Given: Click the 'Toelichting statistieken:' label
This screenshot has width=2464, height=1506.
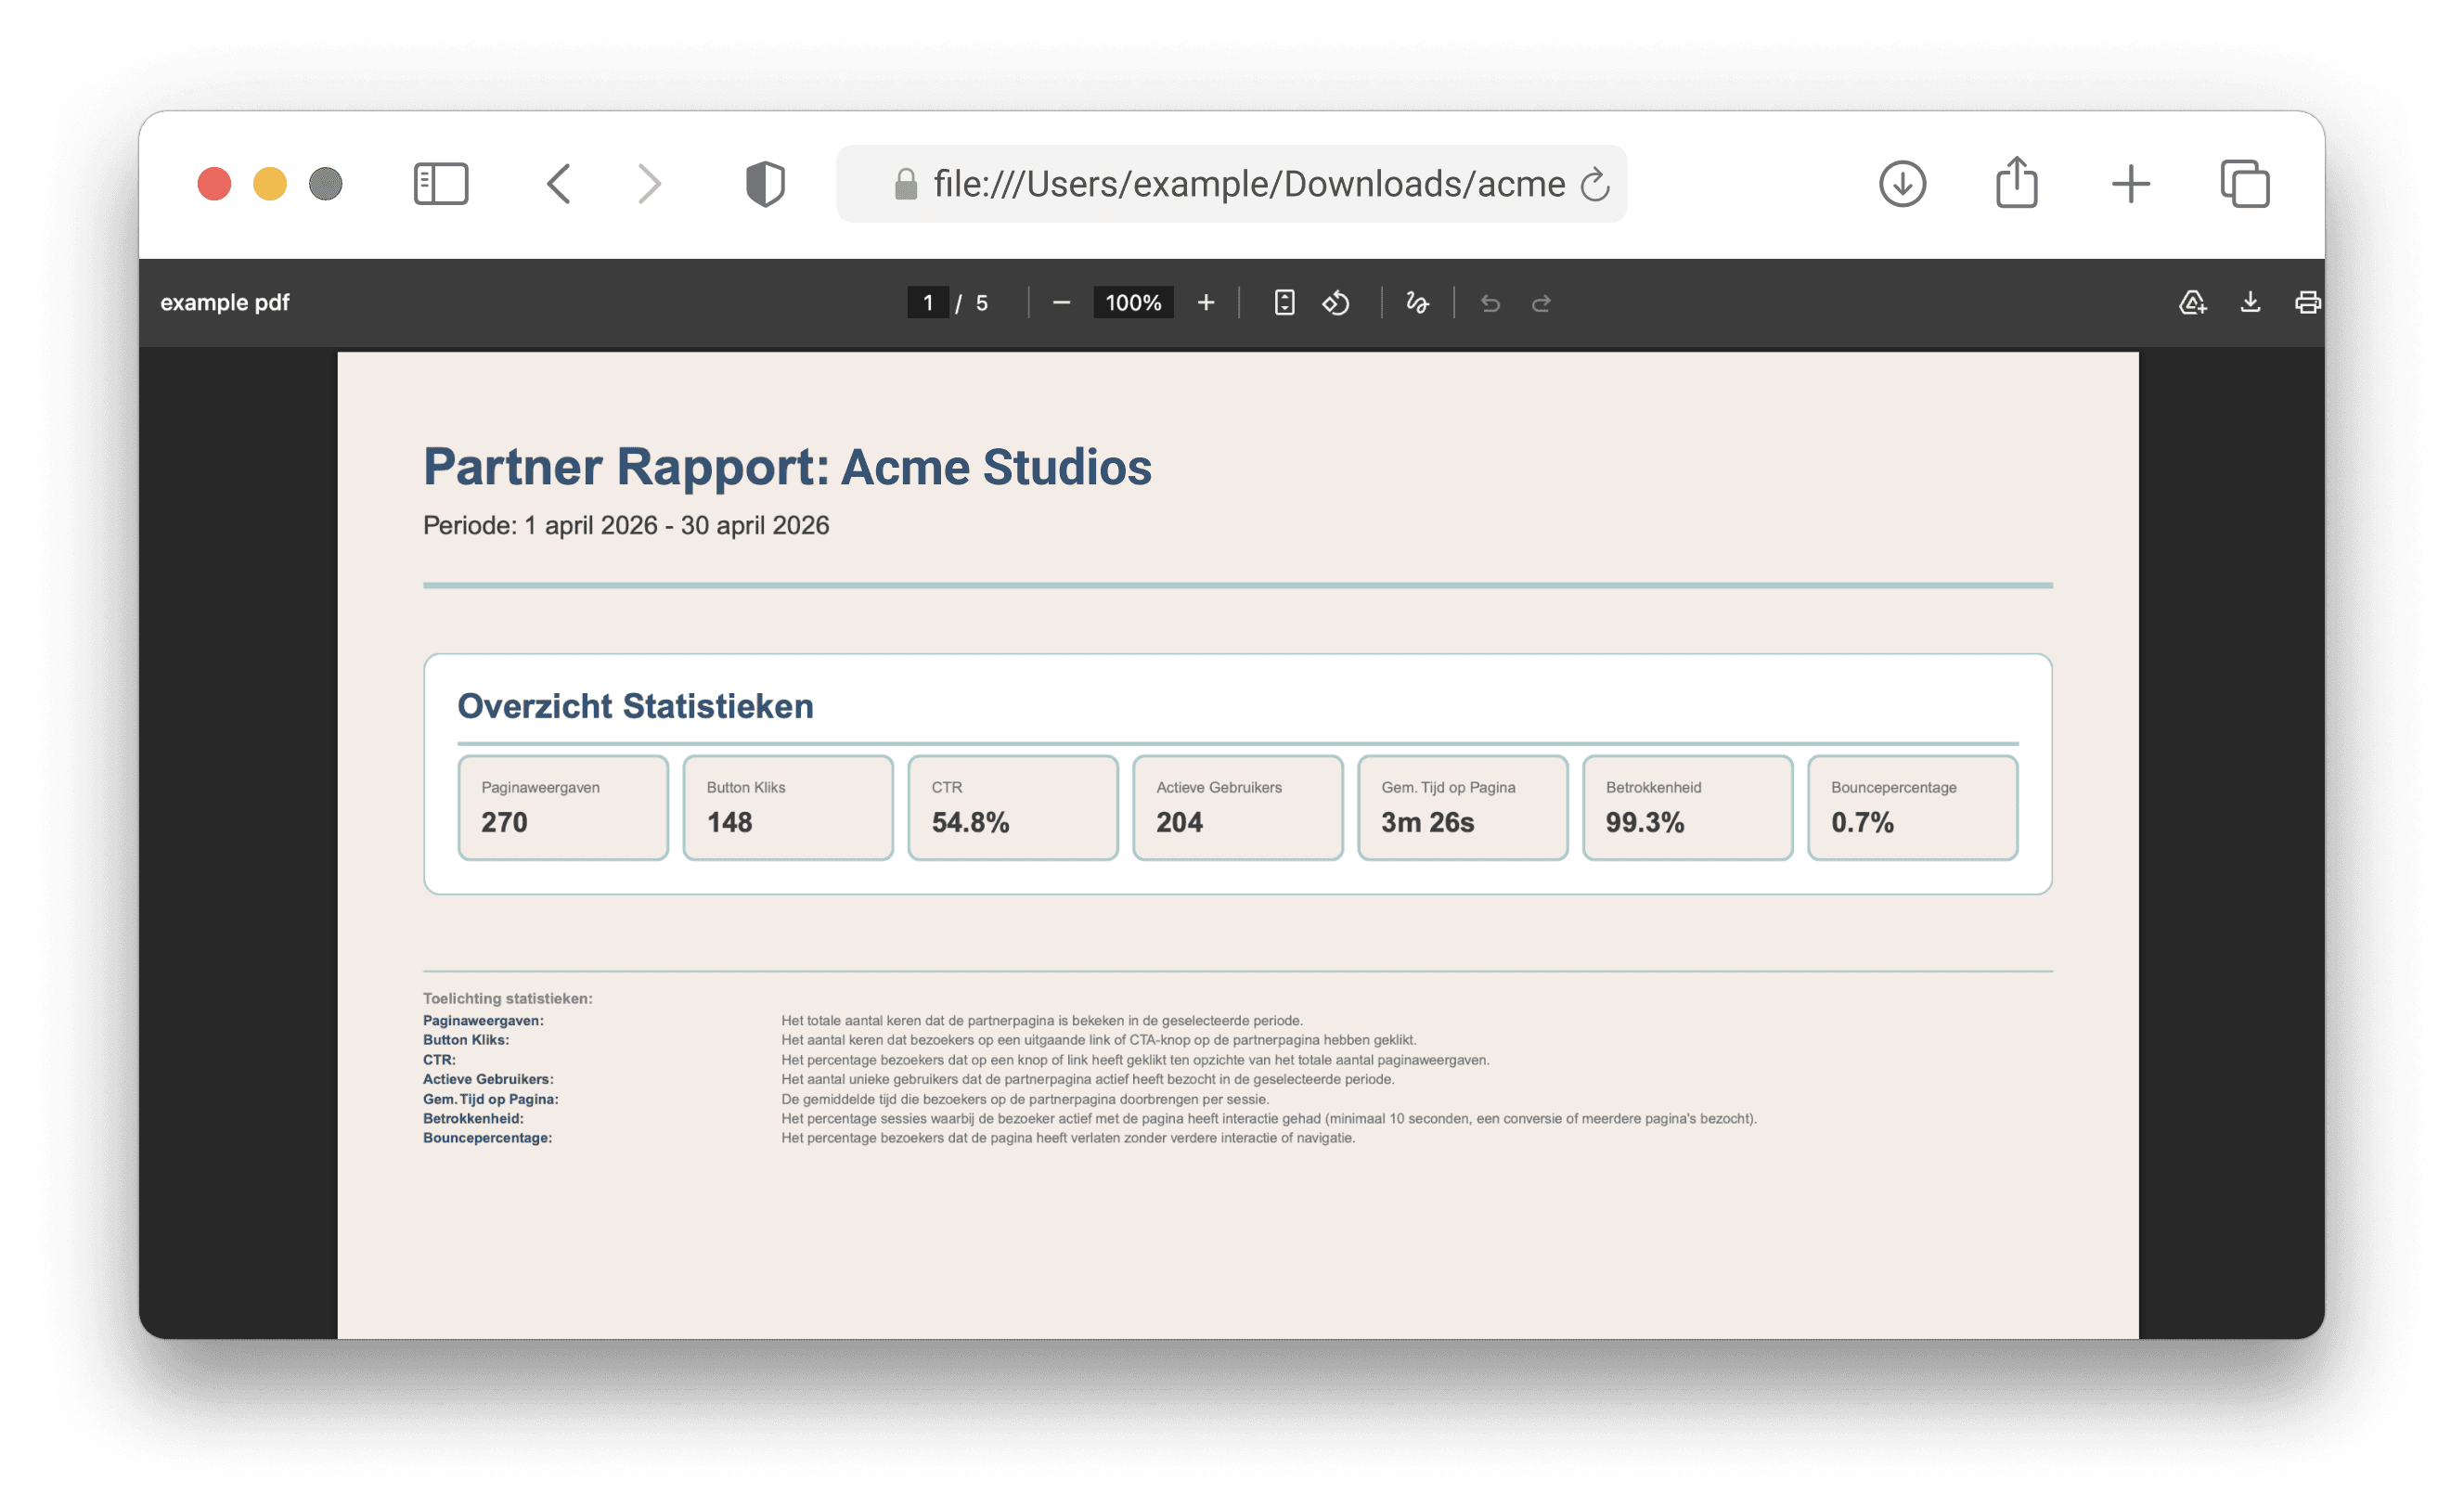Looking at the screenshot, I should [x=507, y=998].
